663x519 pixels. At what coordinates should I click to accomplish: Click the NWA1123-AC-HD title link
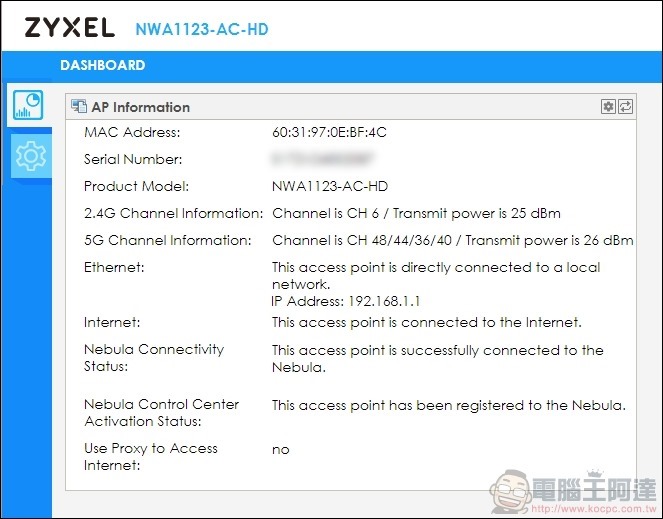pos(202,29)
